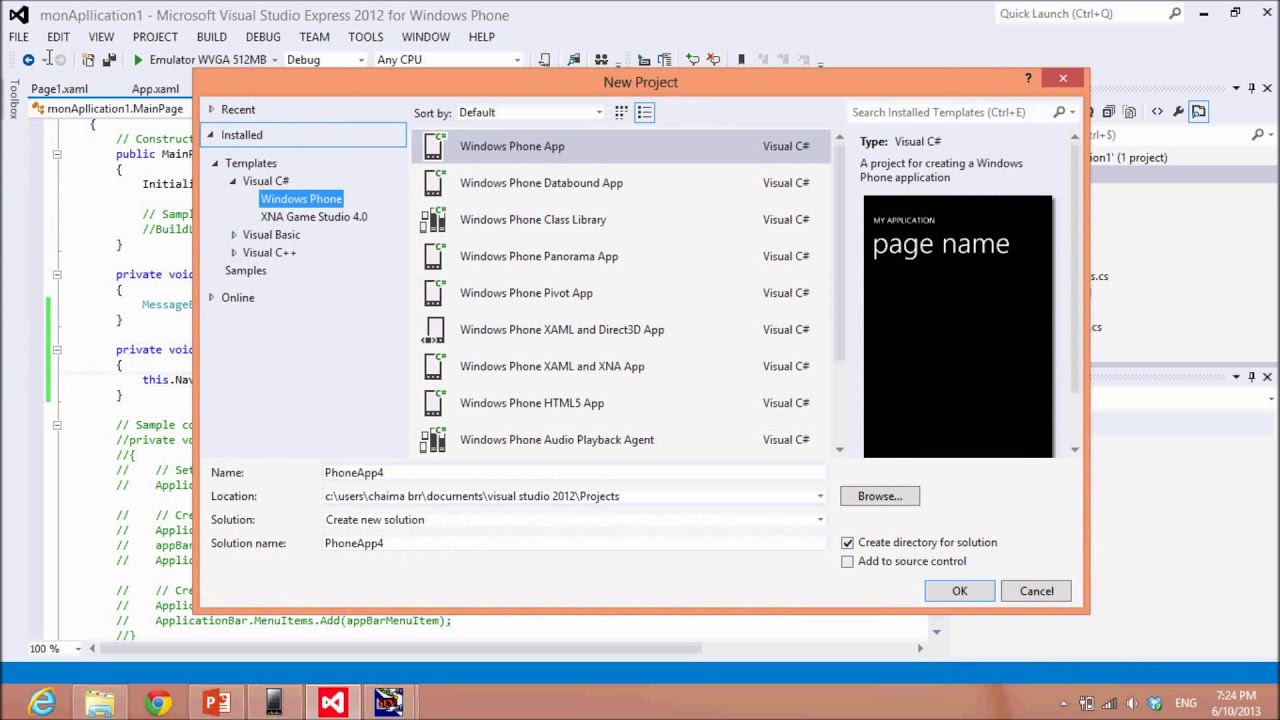Expand the Visual C++ tree node
Viewport: 1280px width, 720px height.
point(234,253)
